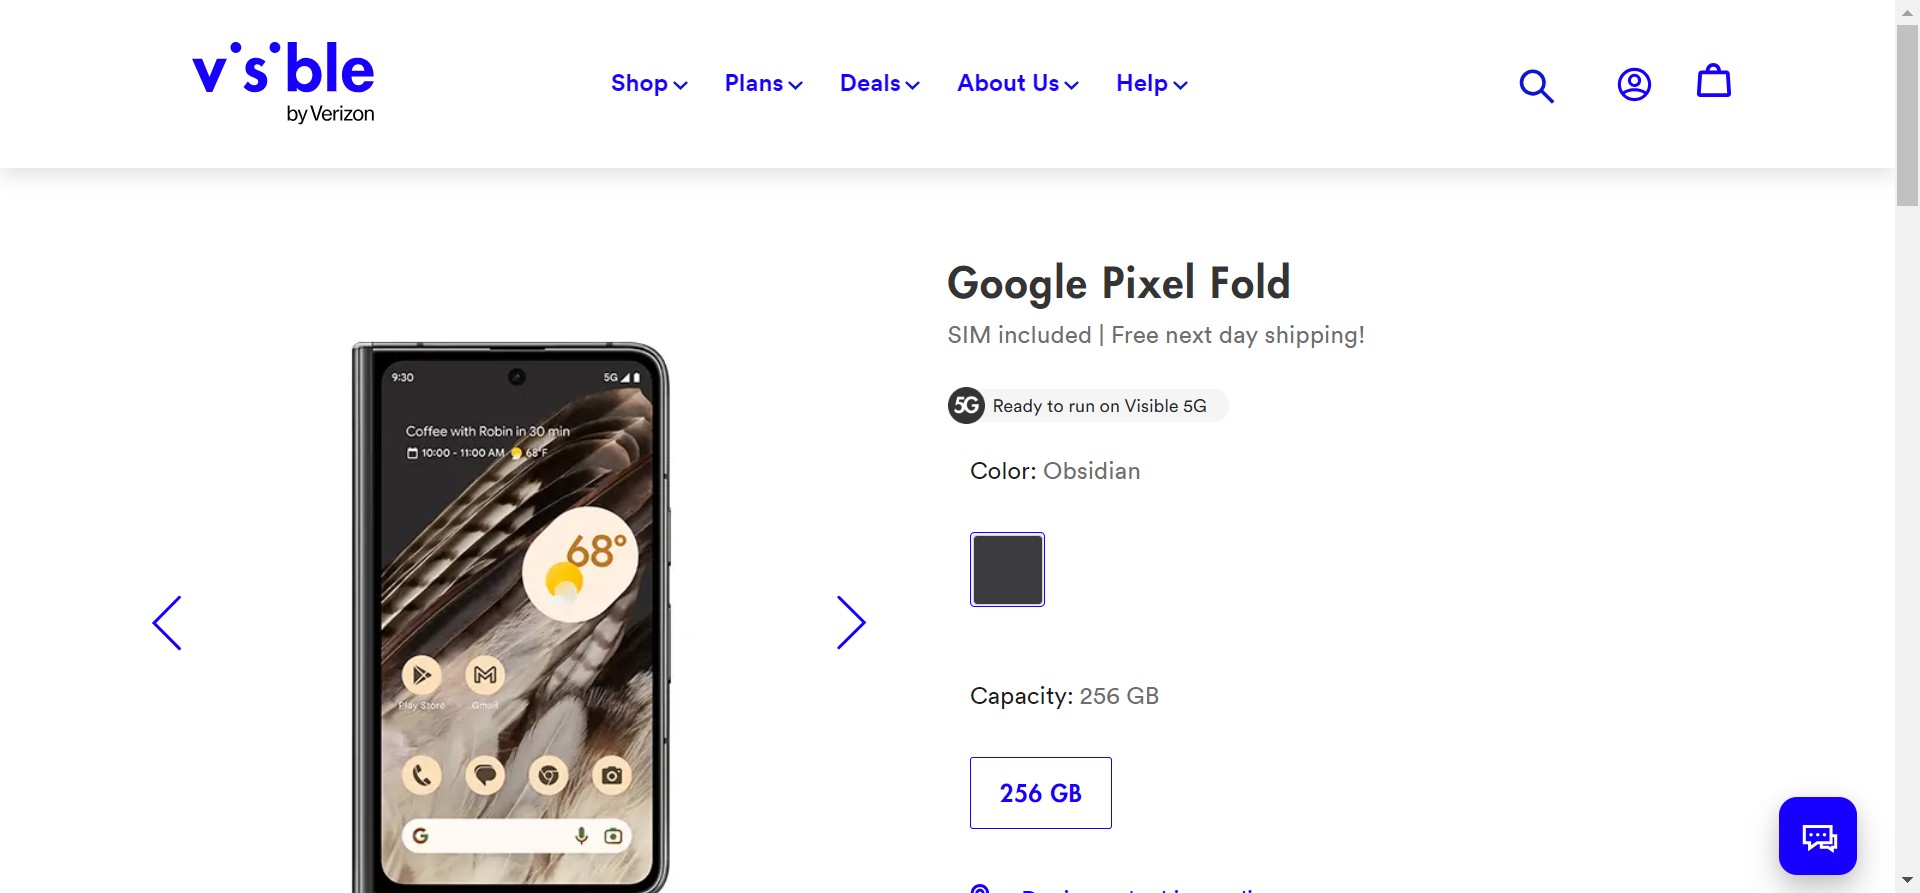Click the Google Pixel Fold product image
Viewport: 1920px width, 893px height.
(x=511, y=615)
